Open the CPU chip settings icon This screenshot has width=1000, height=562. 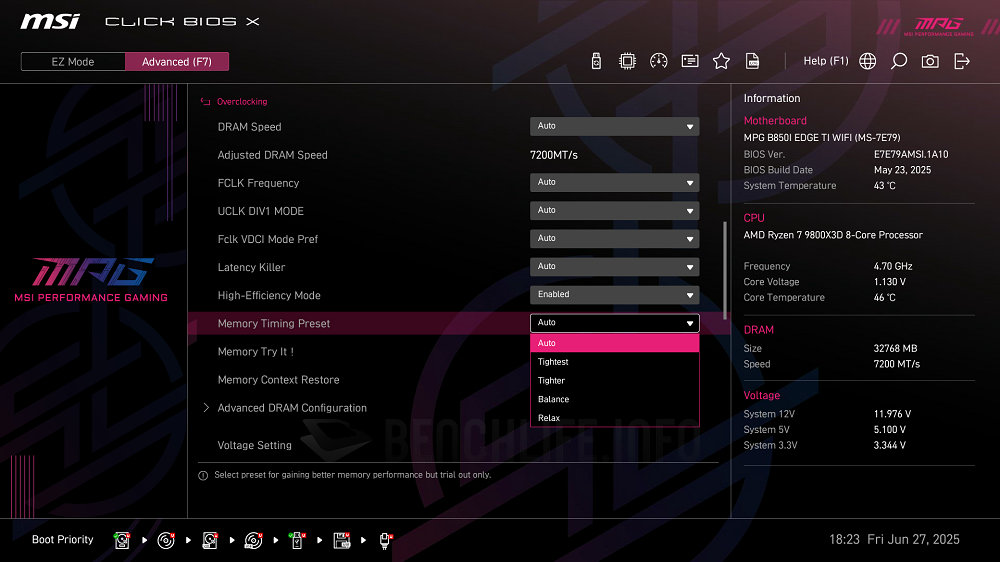click(x=628, y=61)
